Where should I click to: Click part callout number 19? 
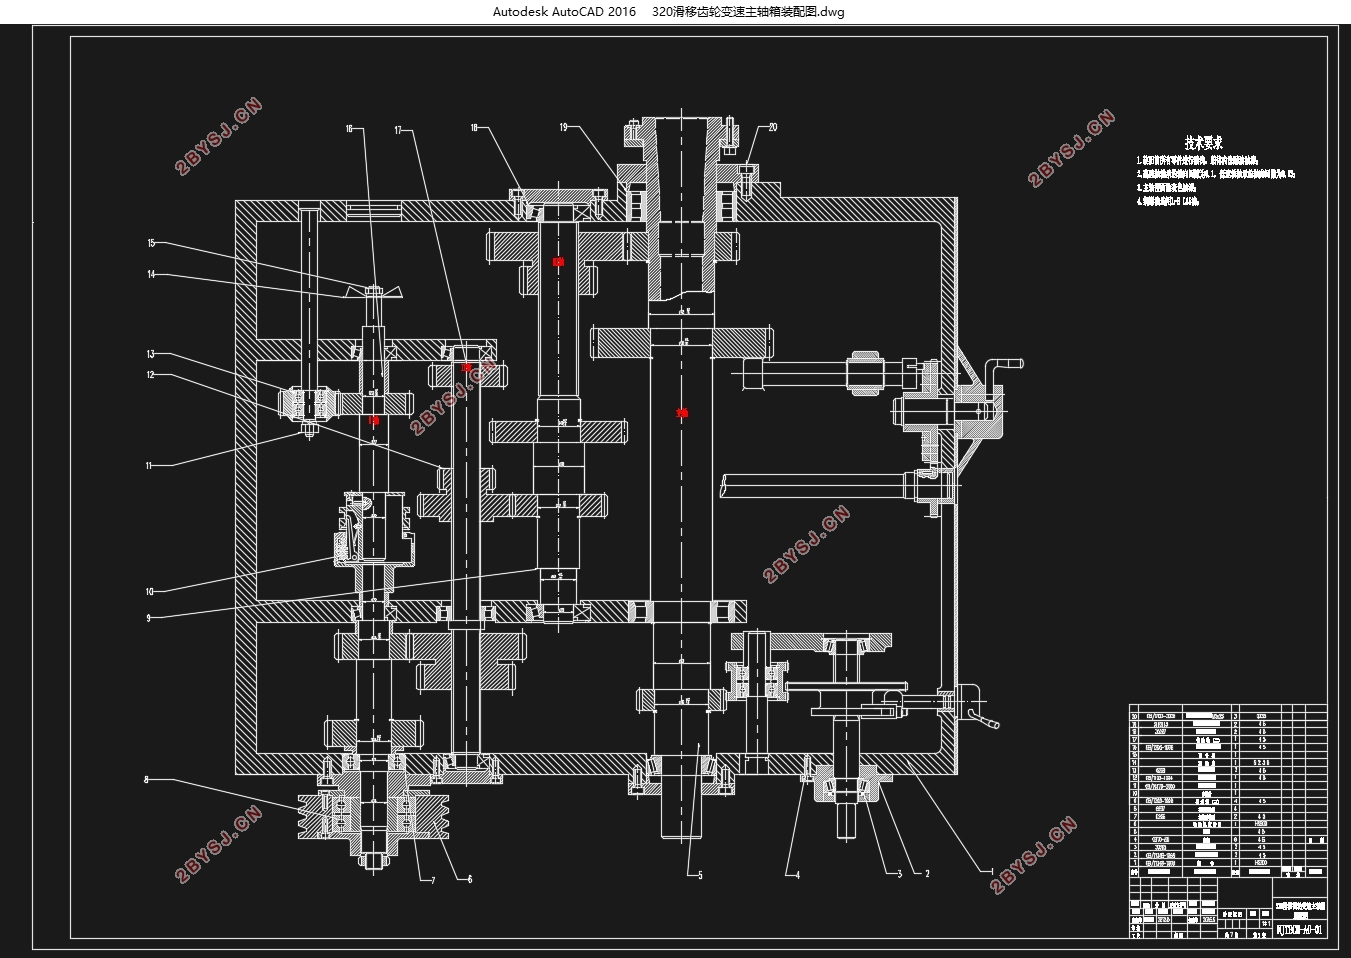click(x=564, y=127)
